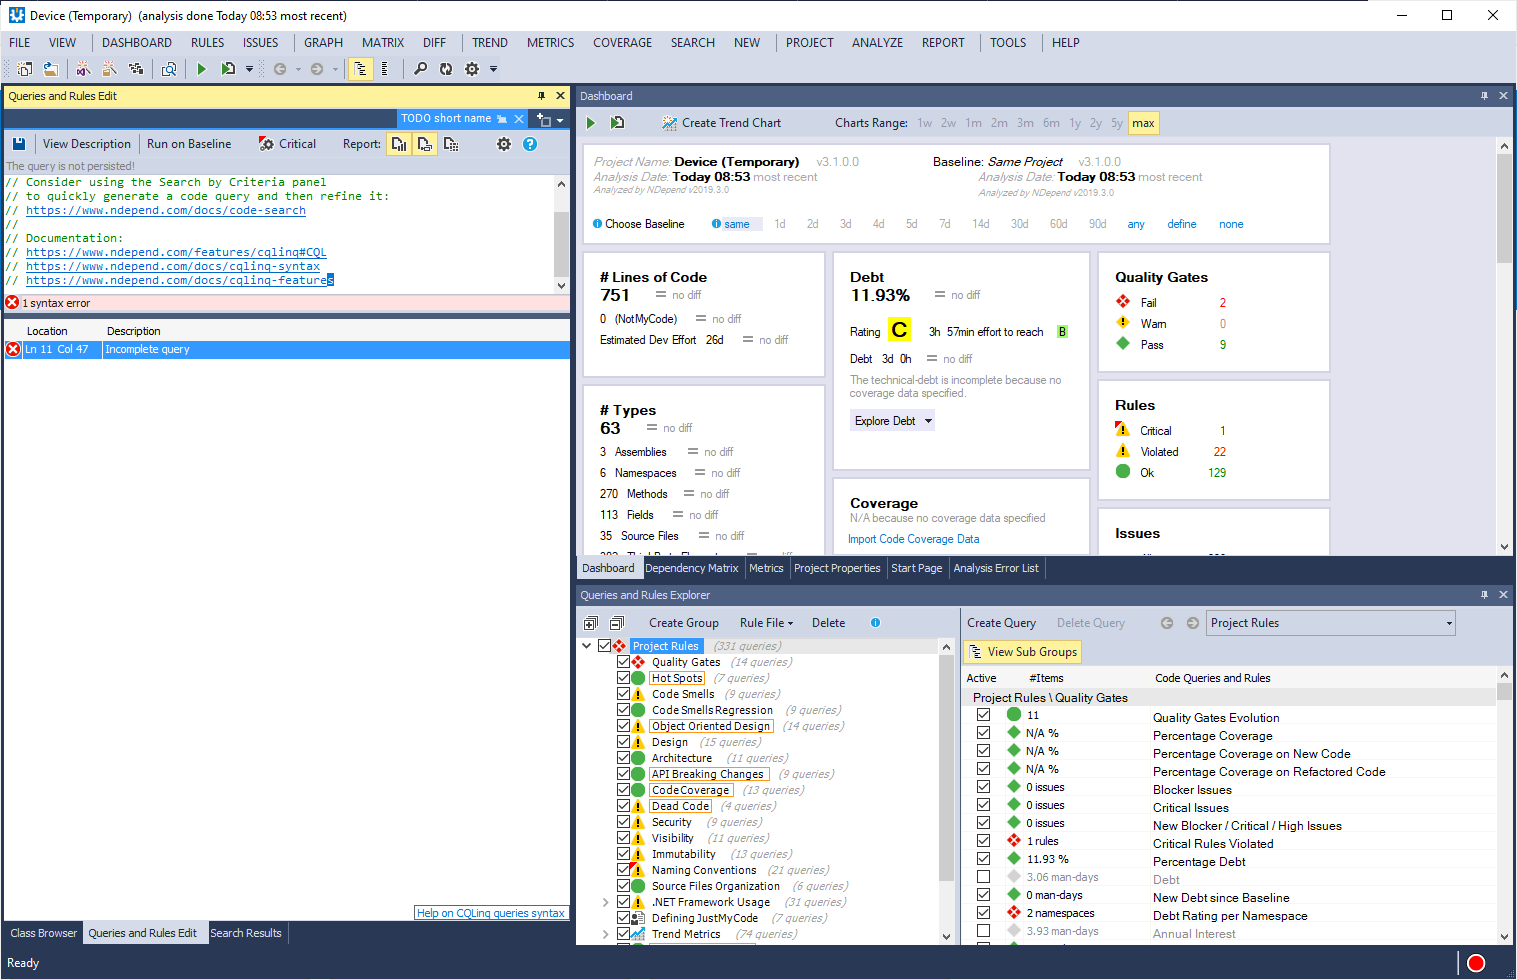The image size is (1517, 980).
Task: Open the Explore Debt dropdown
Action: click(x=893, y=421)
